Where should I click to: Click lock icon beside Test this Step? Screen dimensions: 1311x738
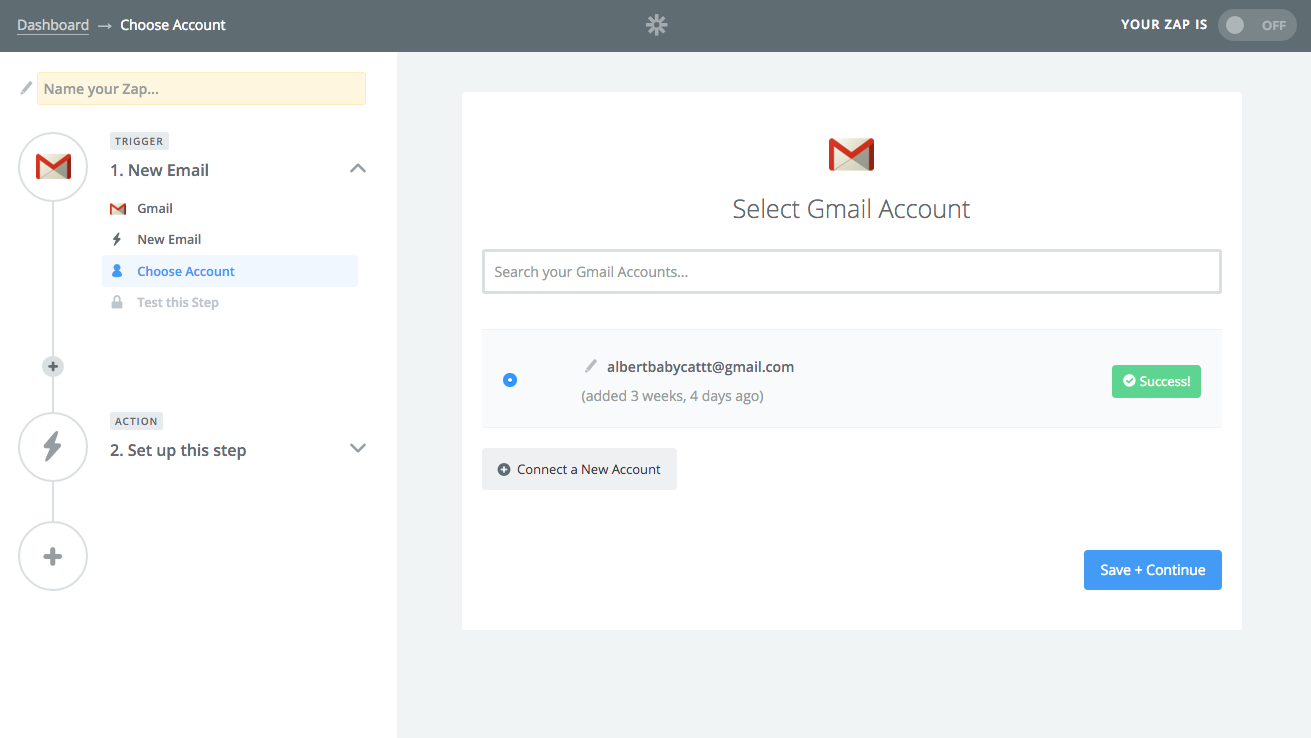coord(117,302)
